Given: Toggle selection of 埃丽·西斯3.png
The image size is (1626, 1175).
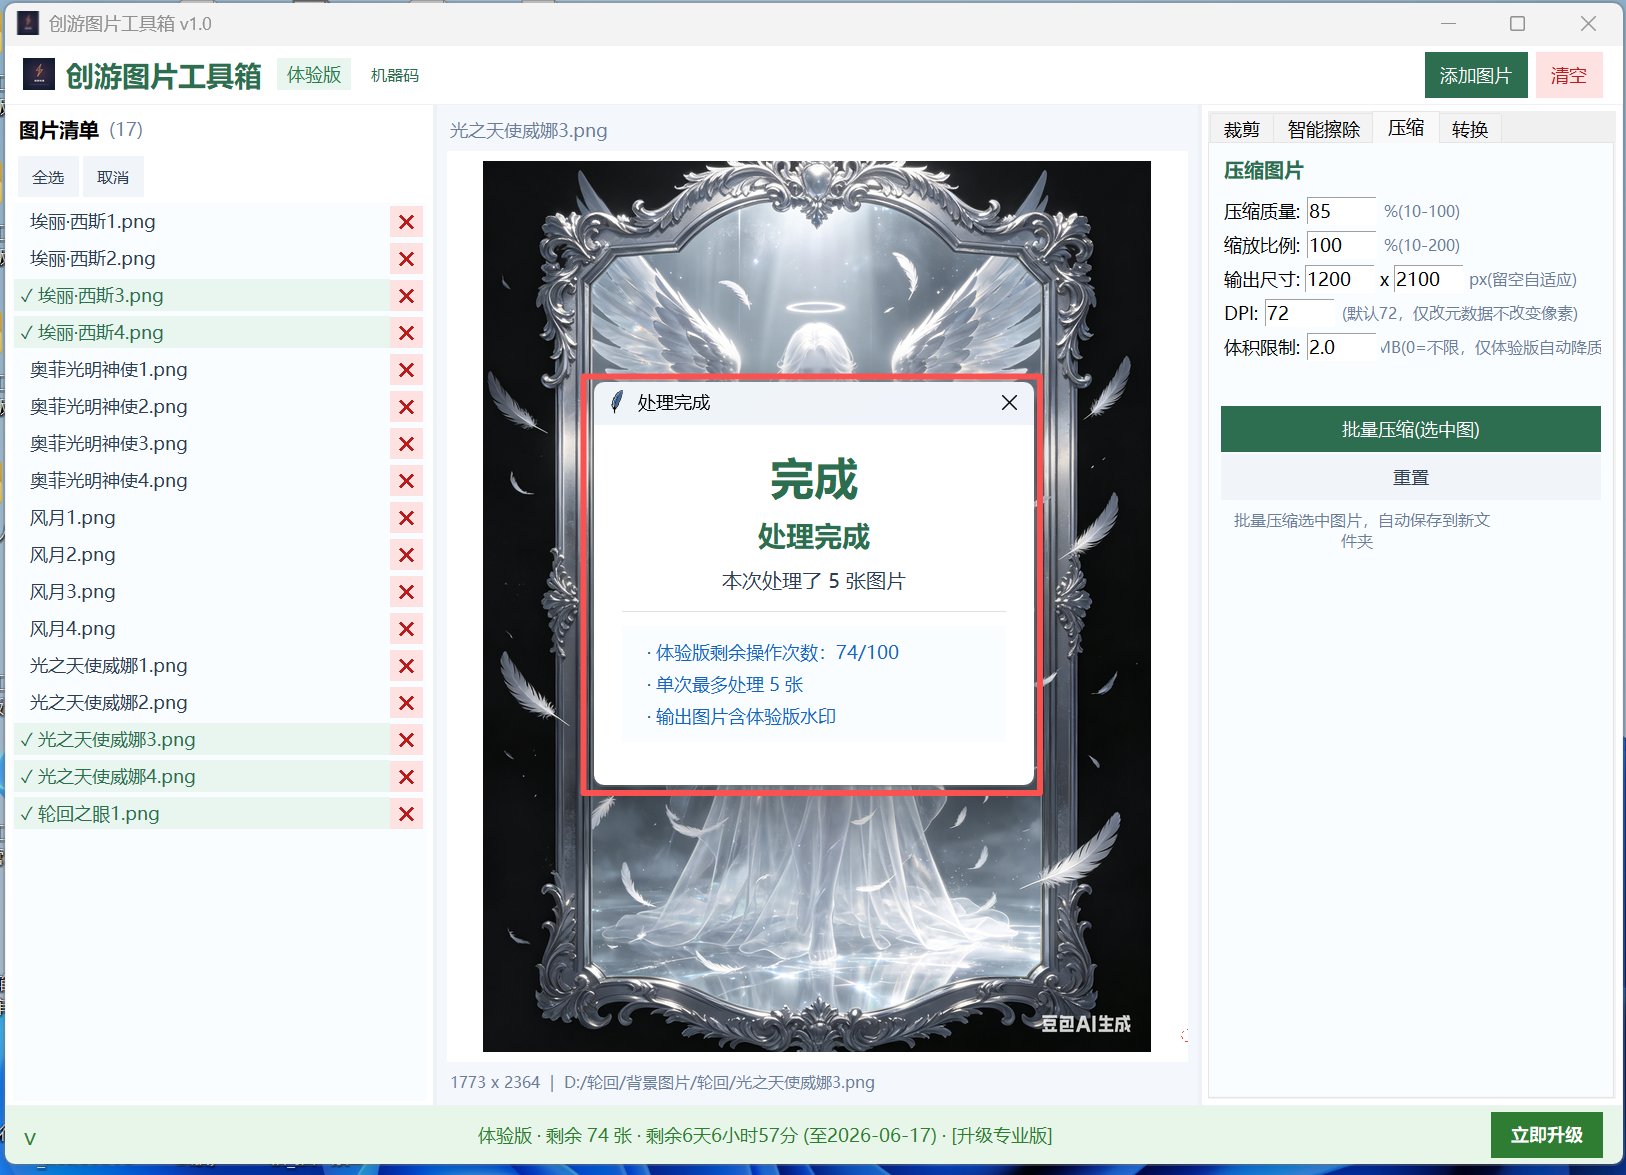Looking at the screenshot, I should pyautogui.click(x=202, y=296).
